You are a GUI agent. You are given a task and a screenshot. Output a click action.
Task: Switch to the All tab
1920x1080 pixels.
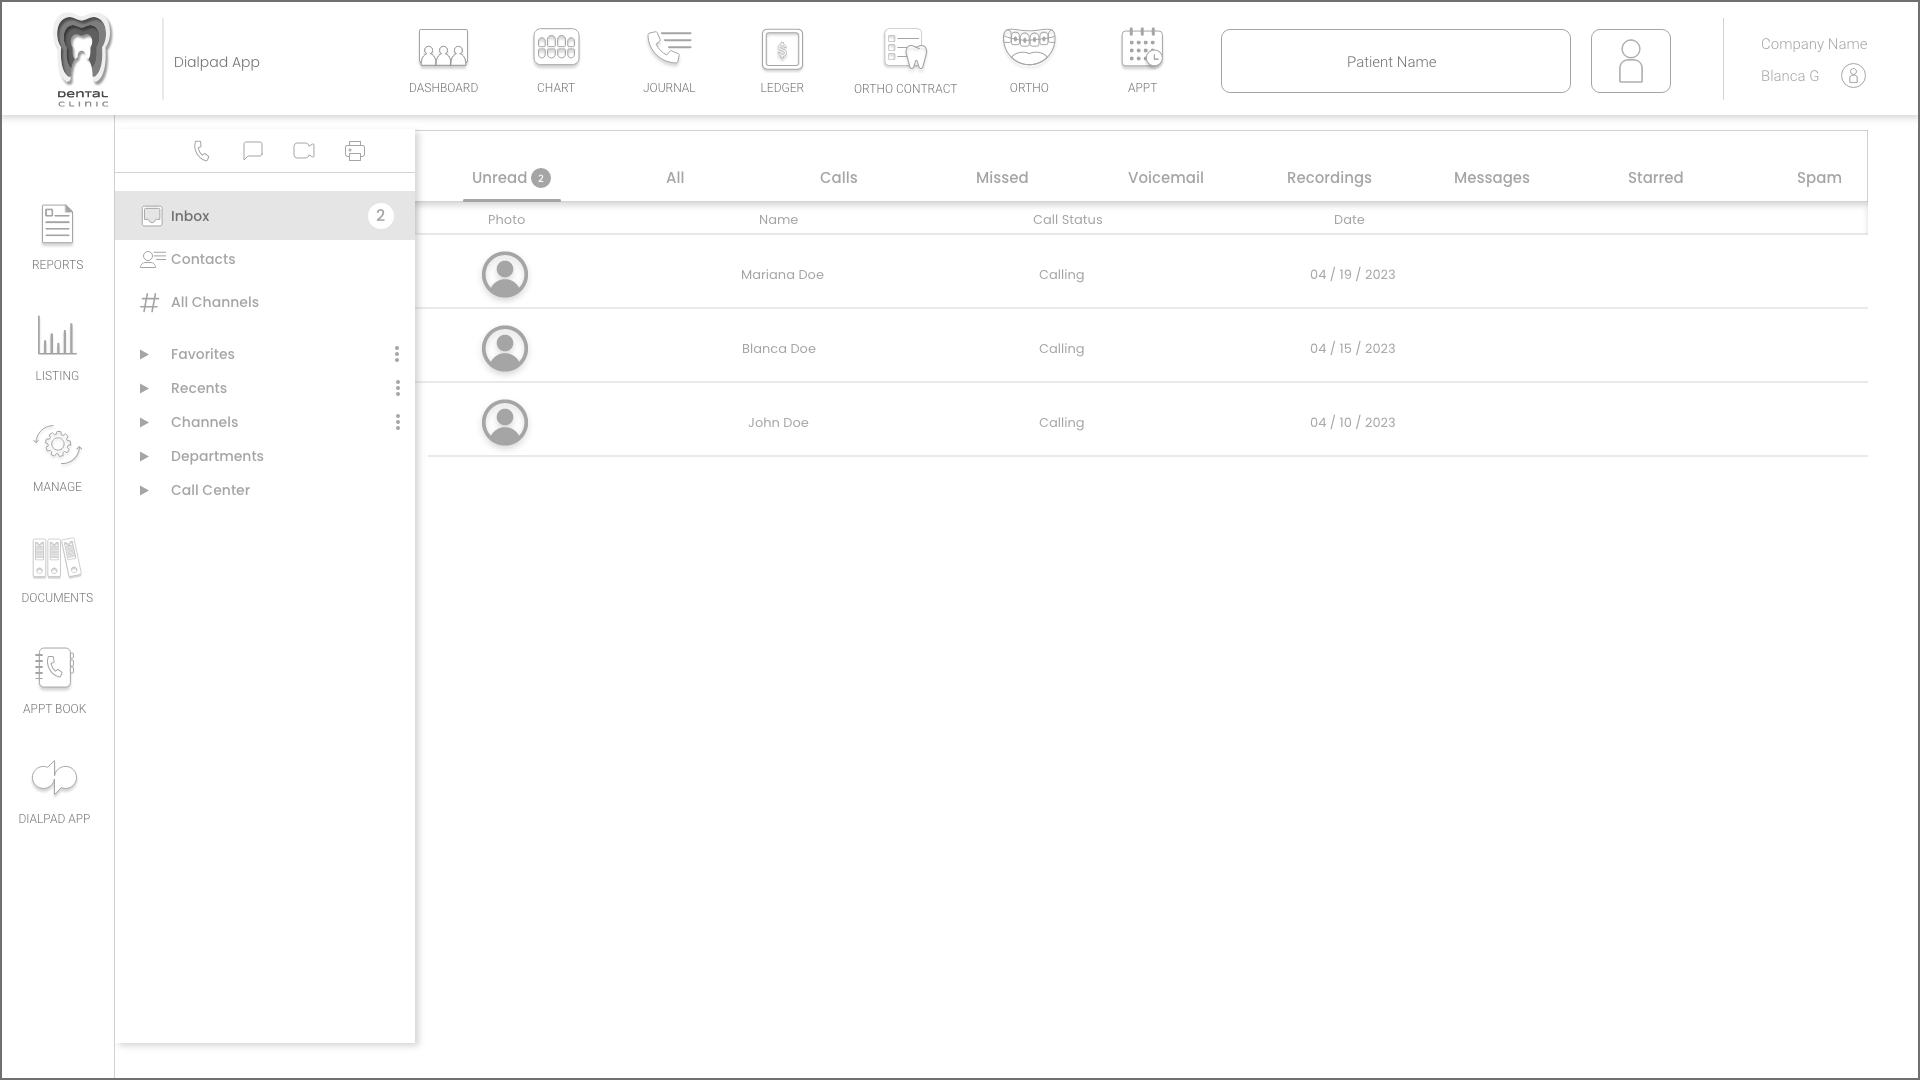click(x=675, y=178)
